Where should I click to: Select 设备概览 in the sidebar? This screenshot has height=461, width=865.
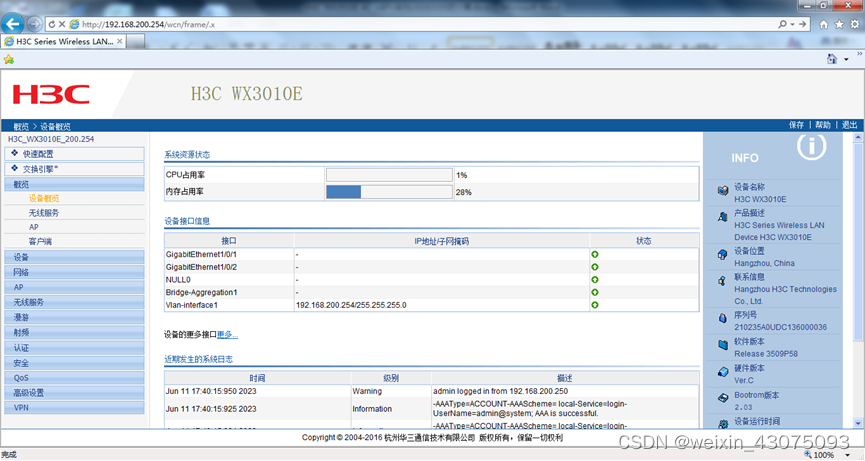pos(44,199)
